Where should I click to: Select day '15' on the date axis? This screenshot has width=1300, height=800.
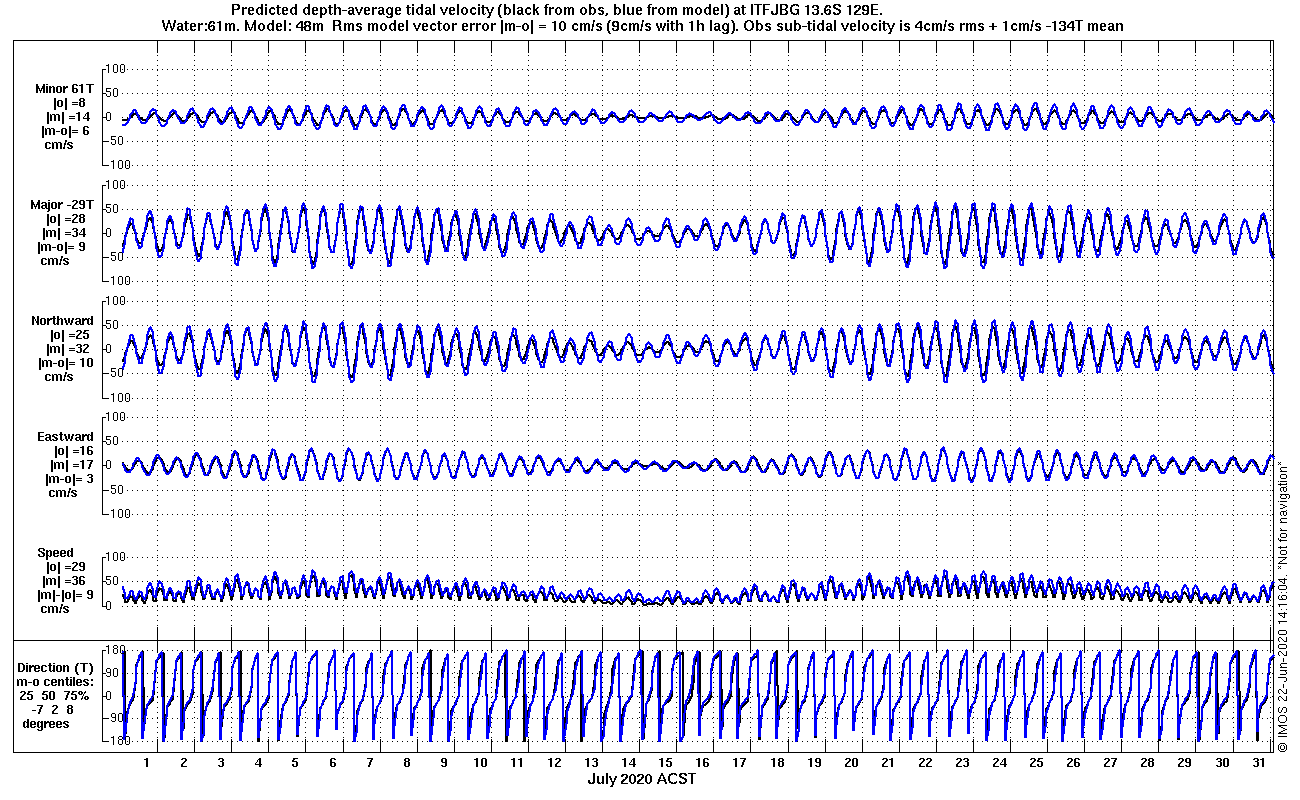click(666, 763)
